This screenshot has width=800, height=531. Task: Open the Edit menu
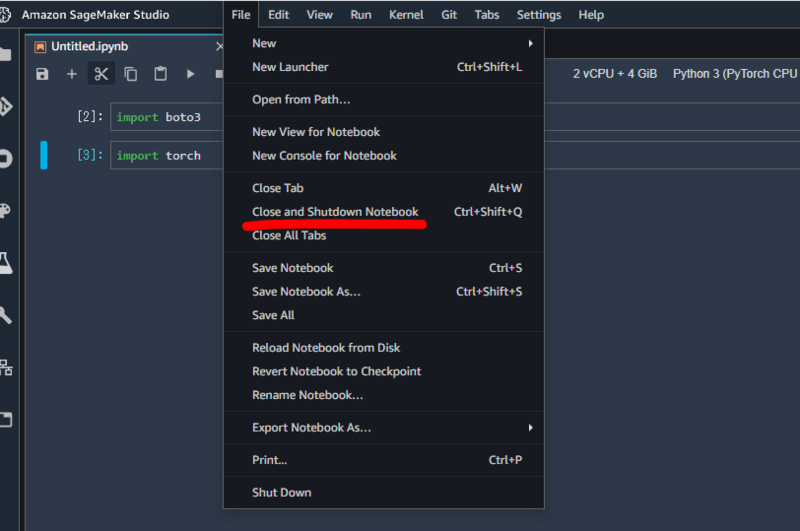[279, 15]
